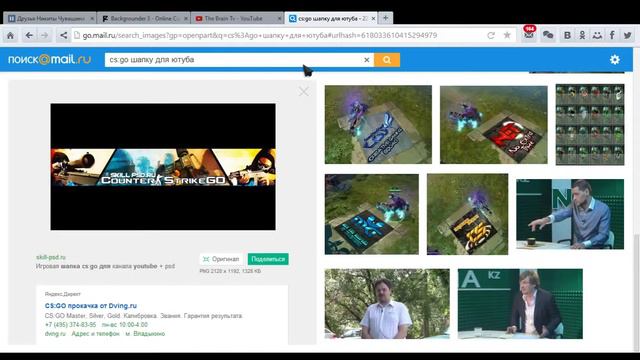Open man in white shirt outdoors thumbnail
The width and height of the screenshot is (640, 360).
pyautogui.click(x=387, y=304)
